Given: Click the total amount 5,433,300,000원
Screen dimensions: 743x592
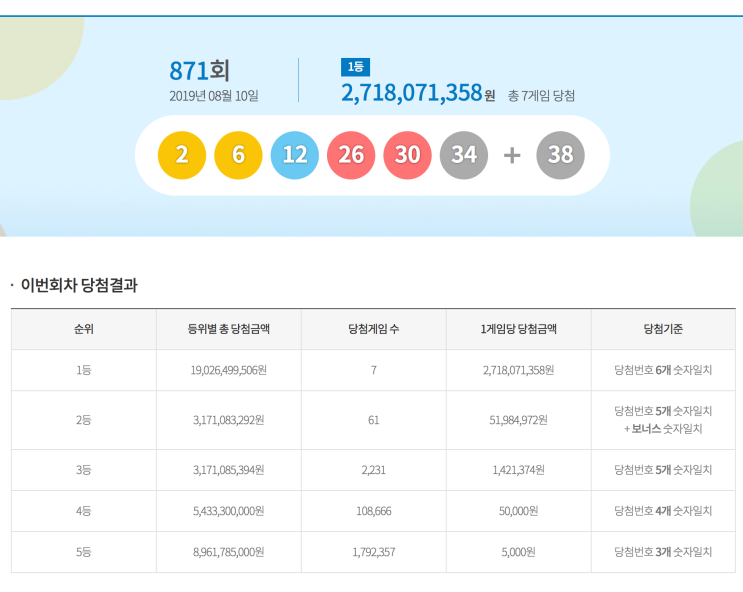Looking at the screenshot, I should [229, 511].
